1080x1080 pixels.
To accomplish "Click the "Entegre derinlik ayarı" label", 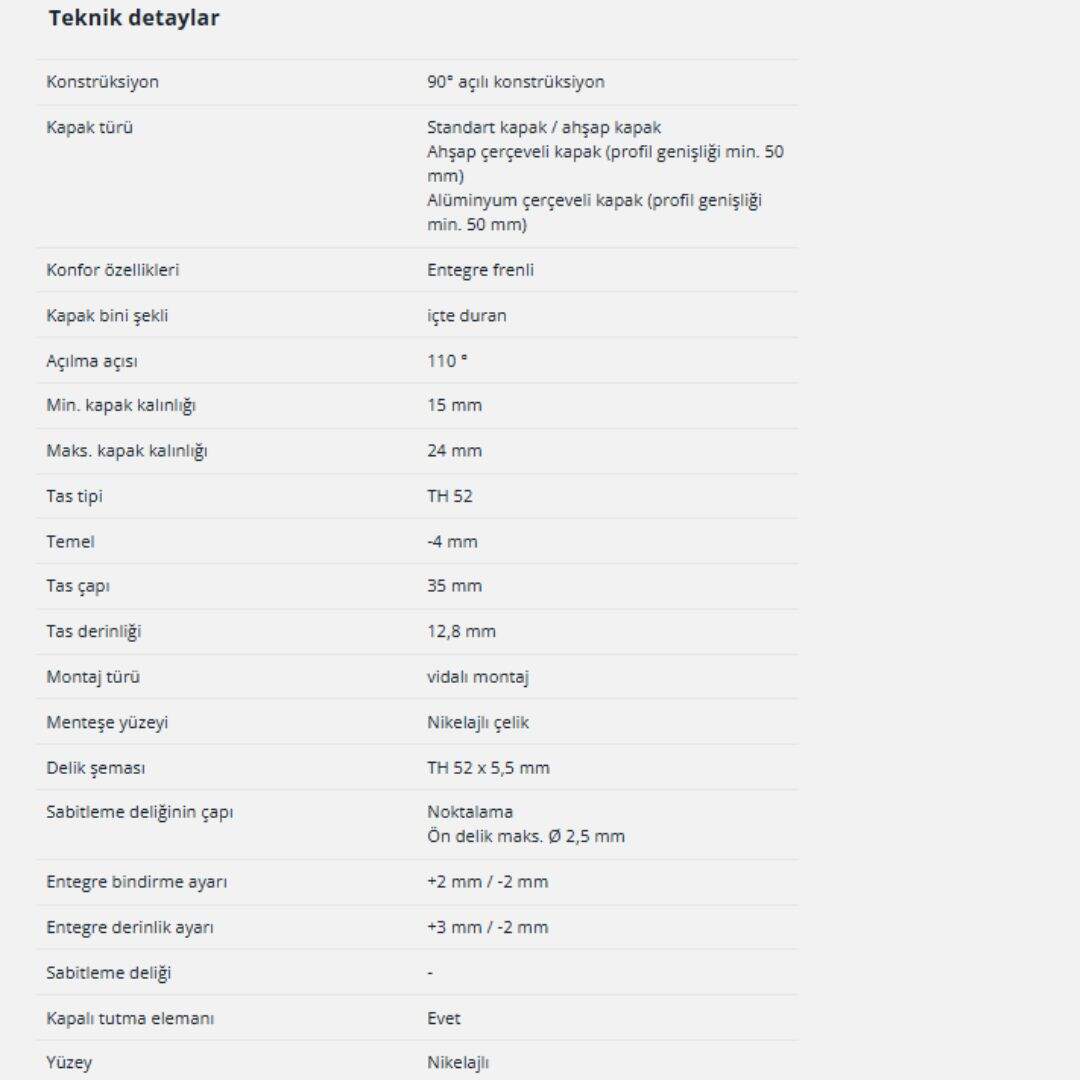I will (x=130, y=927).
